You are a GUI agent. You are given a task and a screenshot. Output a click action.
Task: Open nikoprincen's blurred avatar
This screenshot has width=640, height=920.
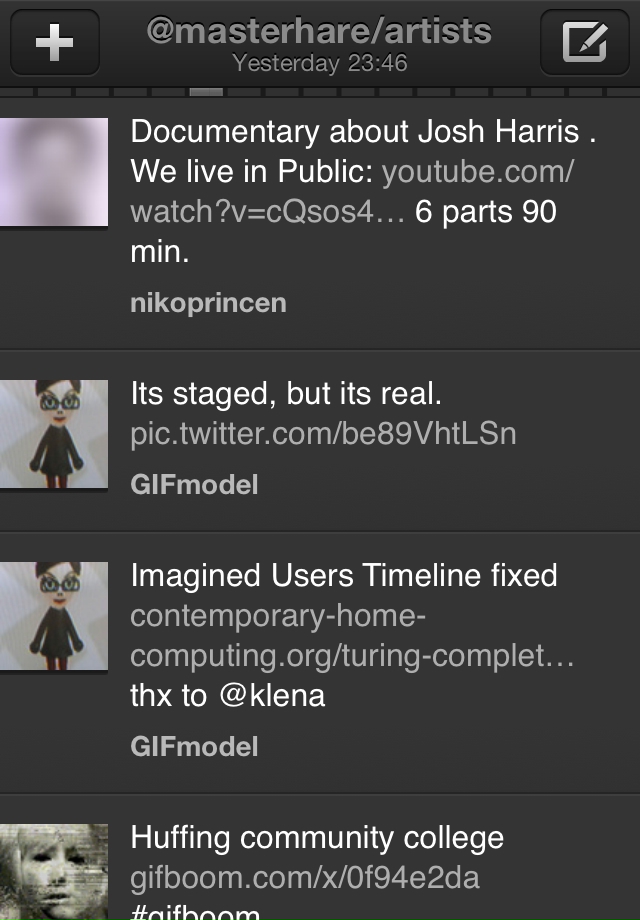click(x=54, y=172)
